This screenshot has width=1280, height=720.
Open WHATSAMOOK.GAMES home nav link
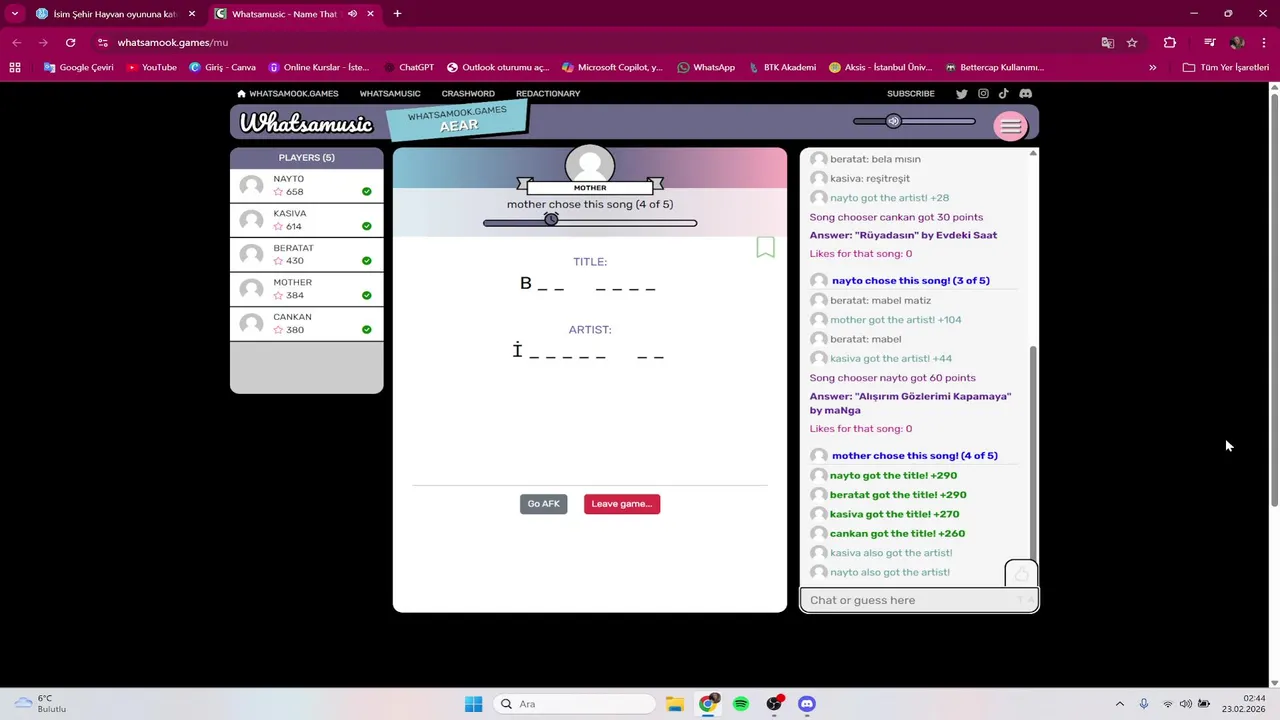[x=287, y=94]
